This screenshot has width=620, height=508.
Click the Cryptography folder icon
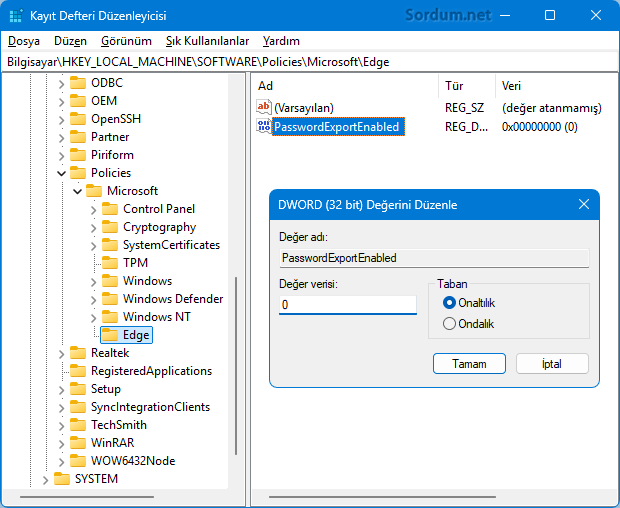(x=110, y=227)
